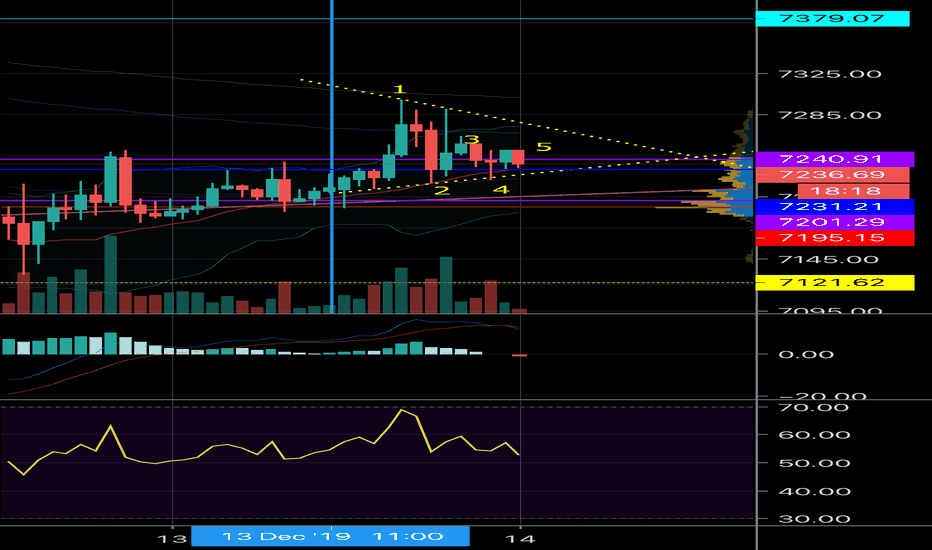Click the yellow 7121.62 price label
The height and width of the screenshot is (550, 932).
(835, 282)
